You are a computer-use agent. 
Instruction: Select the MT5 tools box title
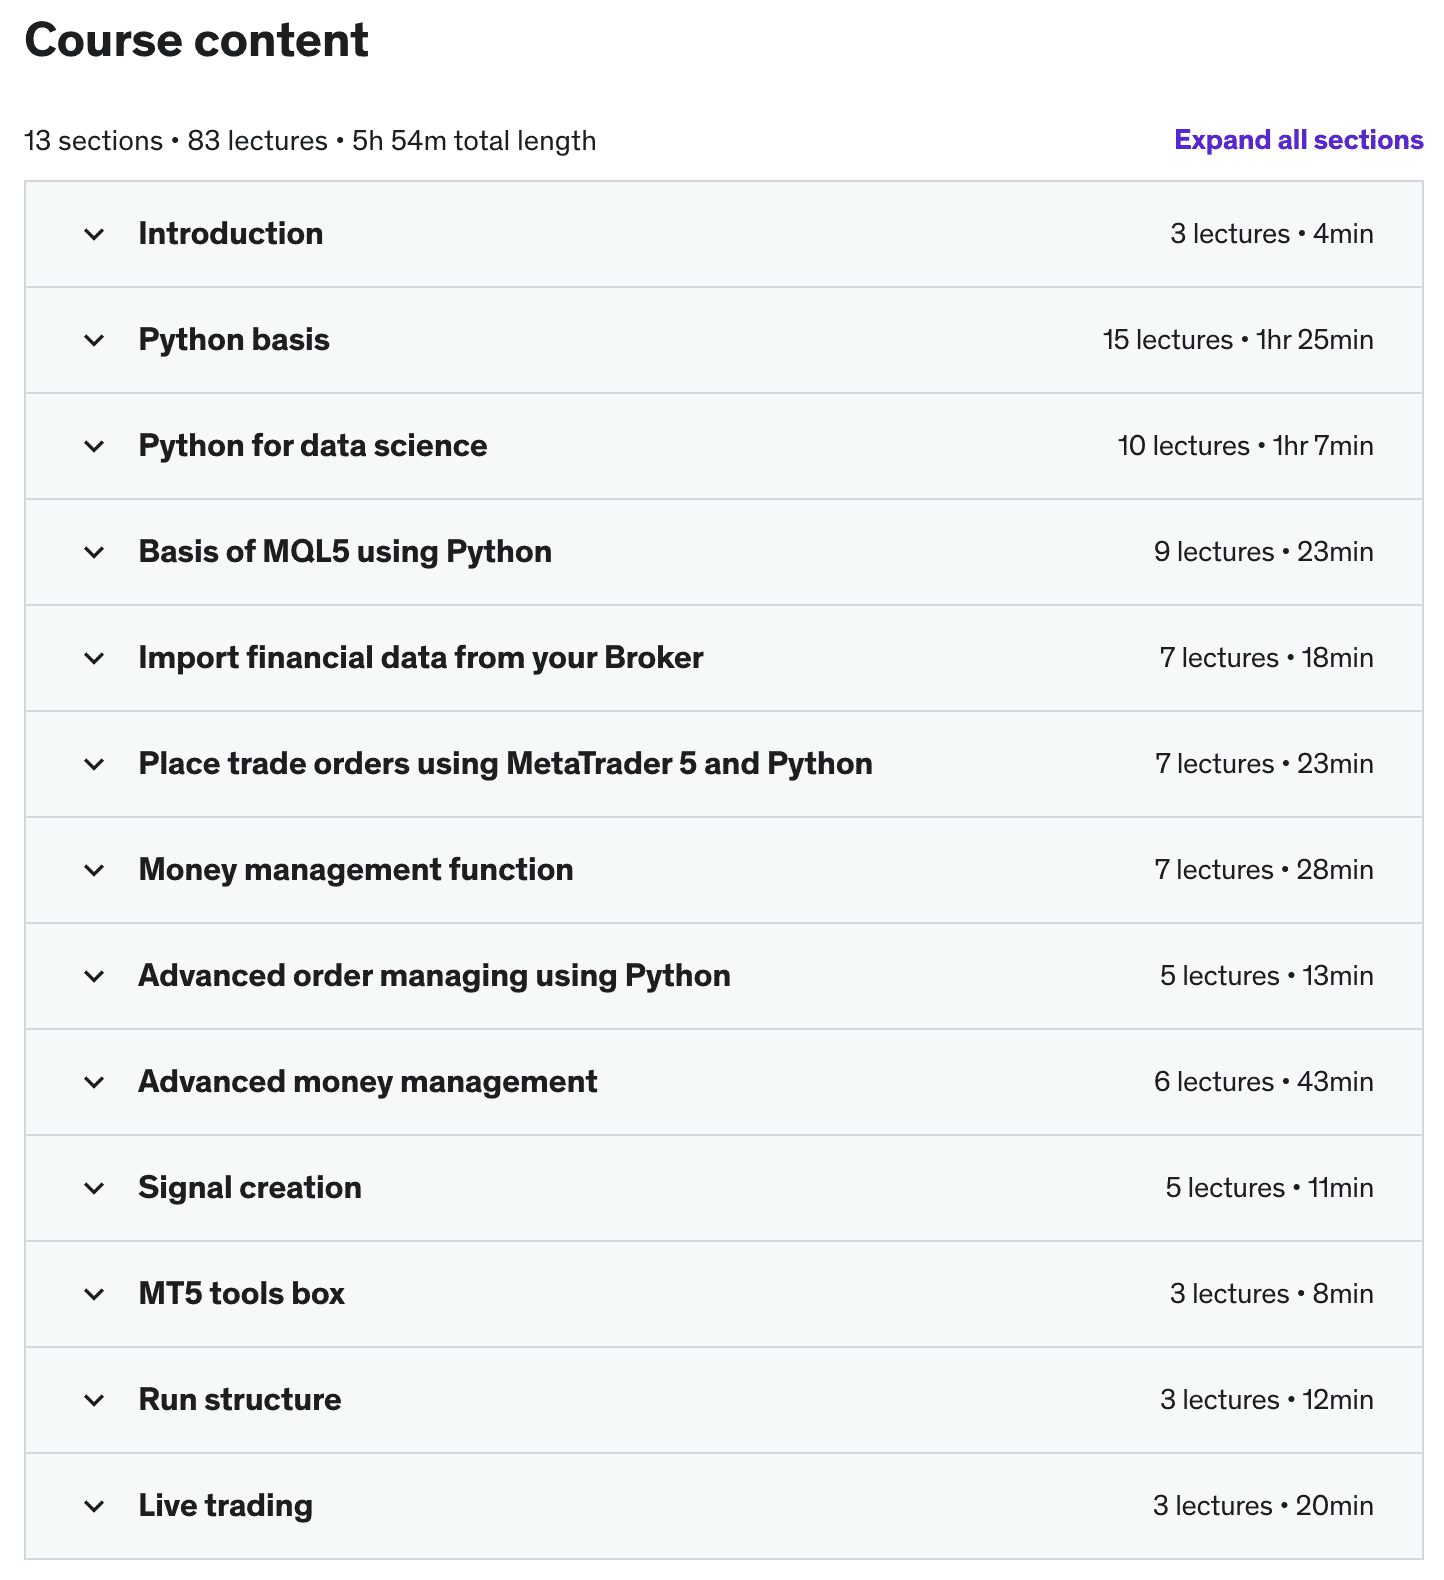[x=242, y=1294]
